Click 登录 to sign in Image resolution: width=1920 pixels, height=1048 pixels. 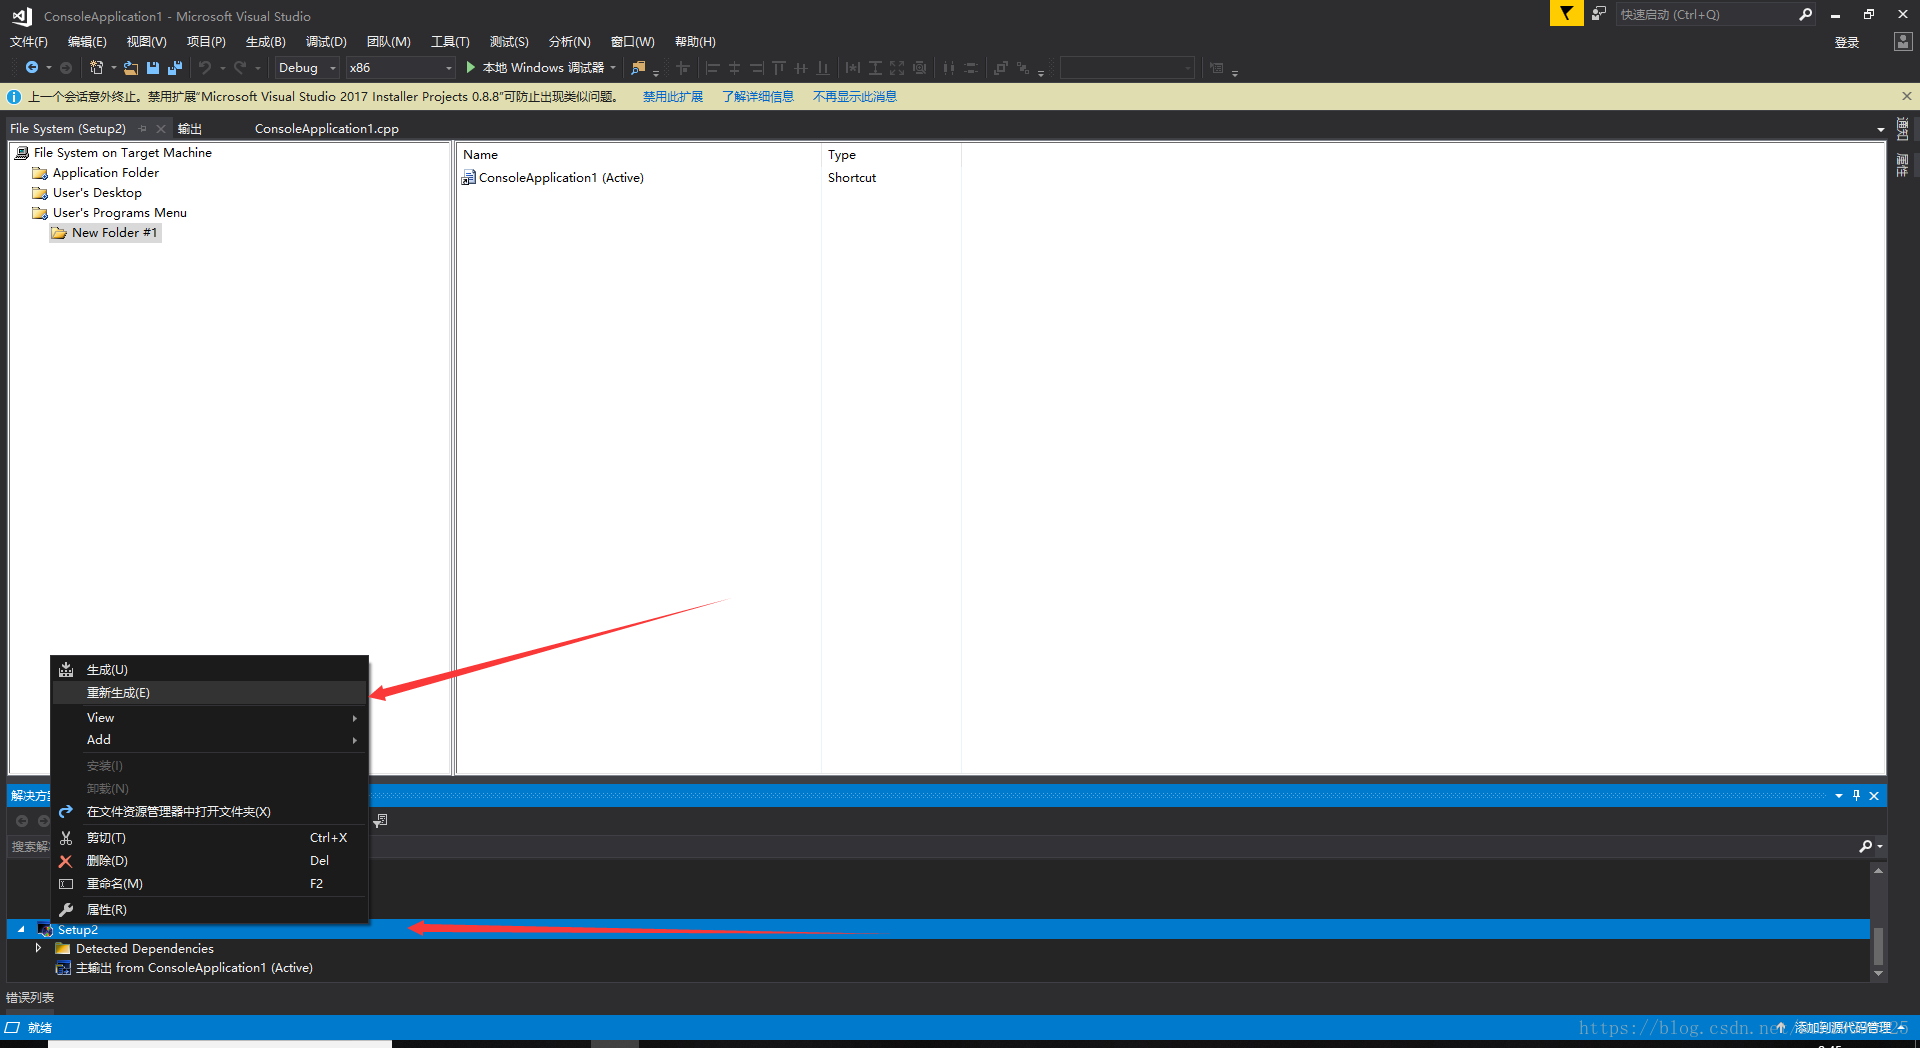1847,42
